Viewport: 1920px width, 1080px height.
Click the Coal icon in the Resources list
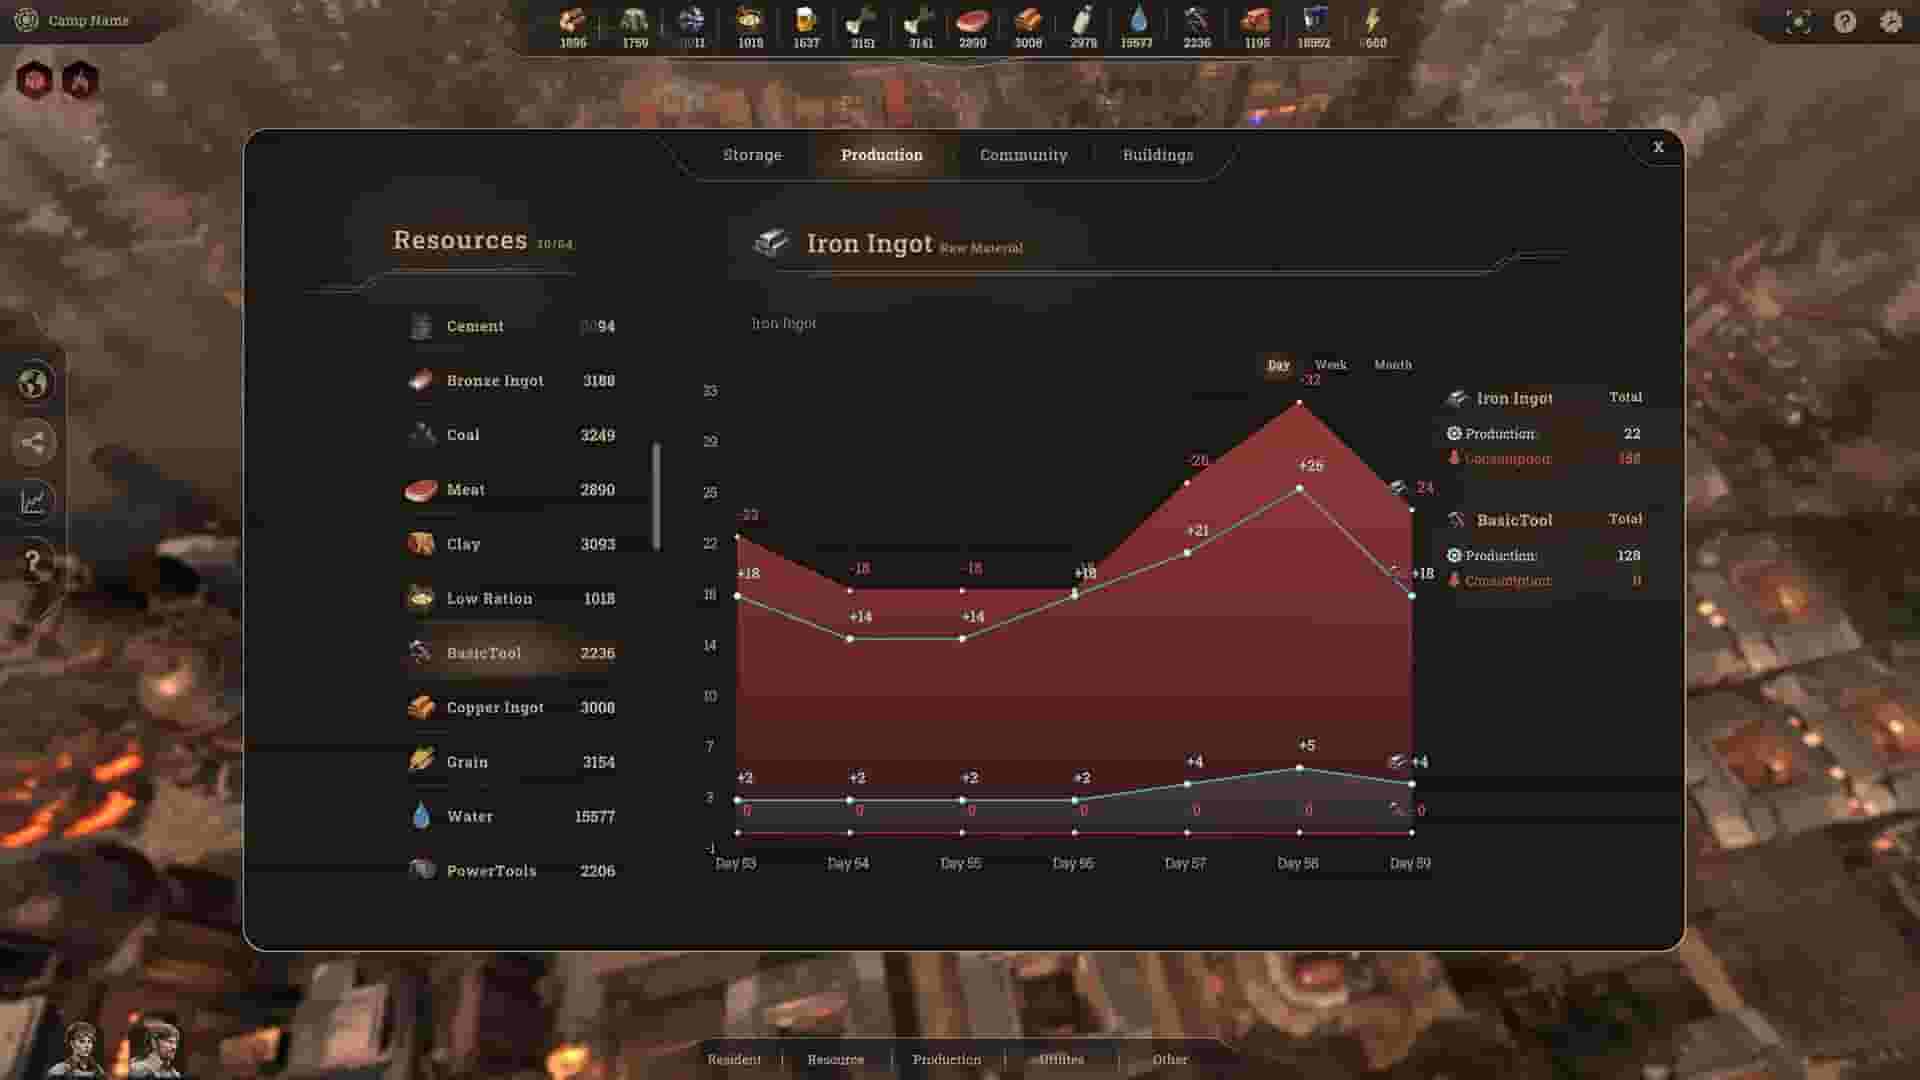tap(421, 435)
